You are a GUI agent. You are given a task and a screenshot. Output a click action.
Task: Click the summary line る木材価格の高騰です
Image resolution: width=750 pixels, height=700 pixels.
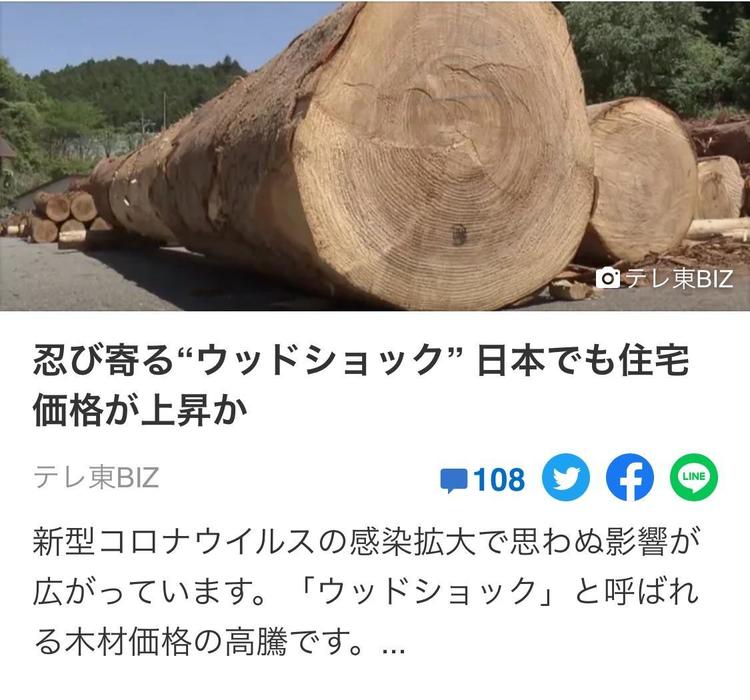pos(199,643)
